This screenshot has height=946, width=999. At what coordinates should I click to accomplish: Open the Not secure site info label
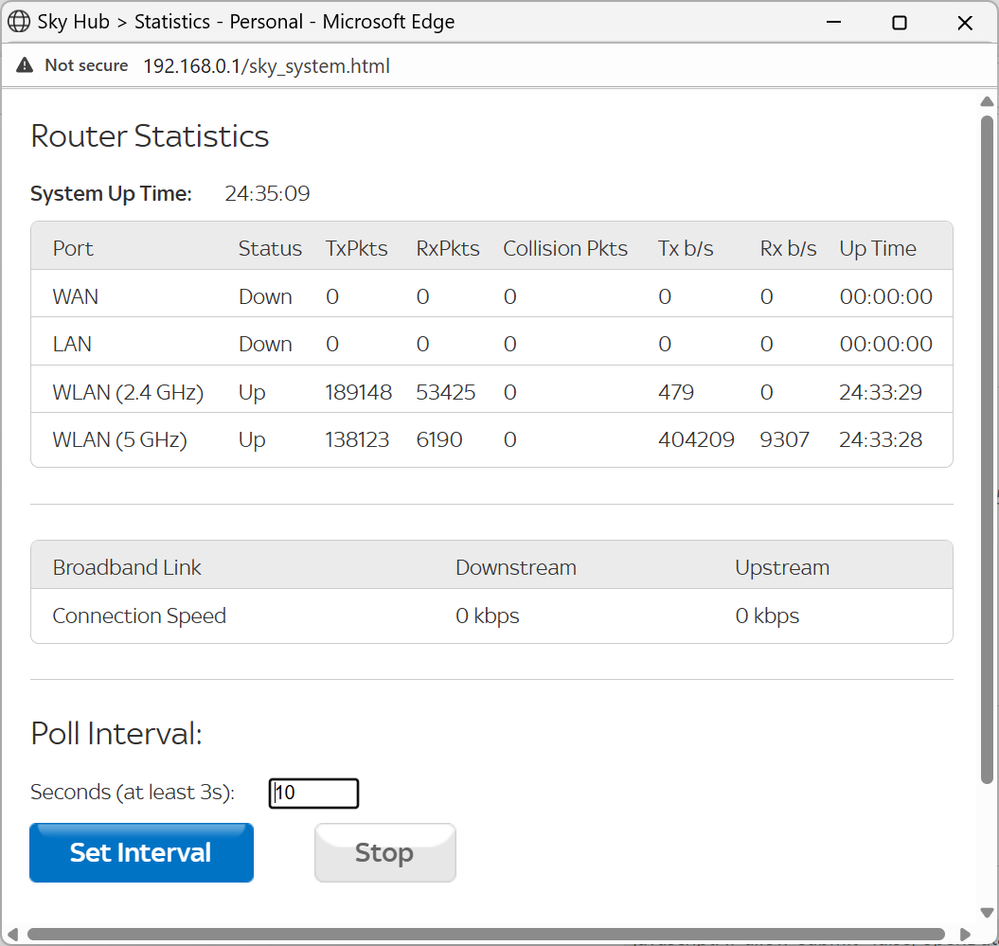coord(86,66)
